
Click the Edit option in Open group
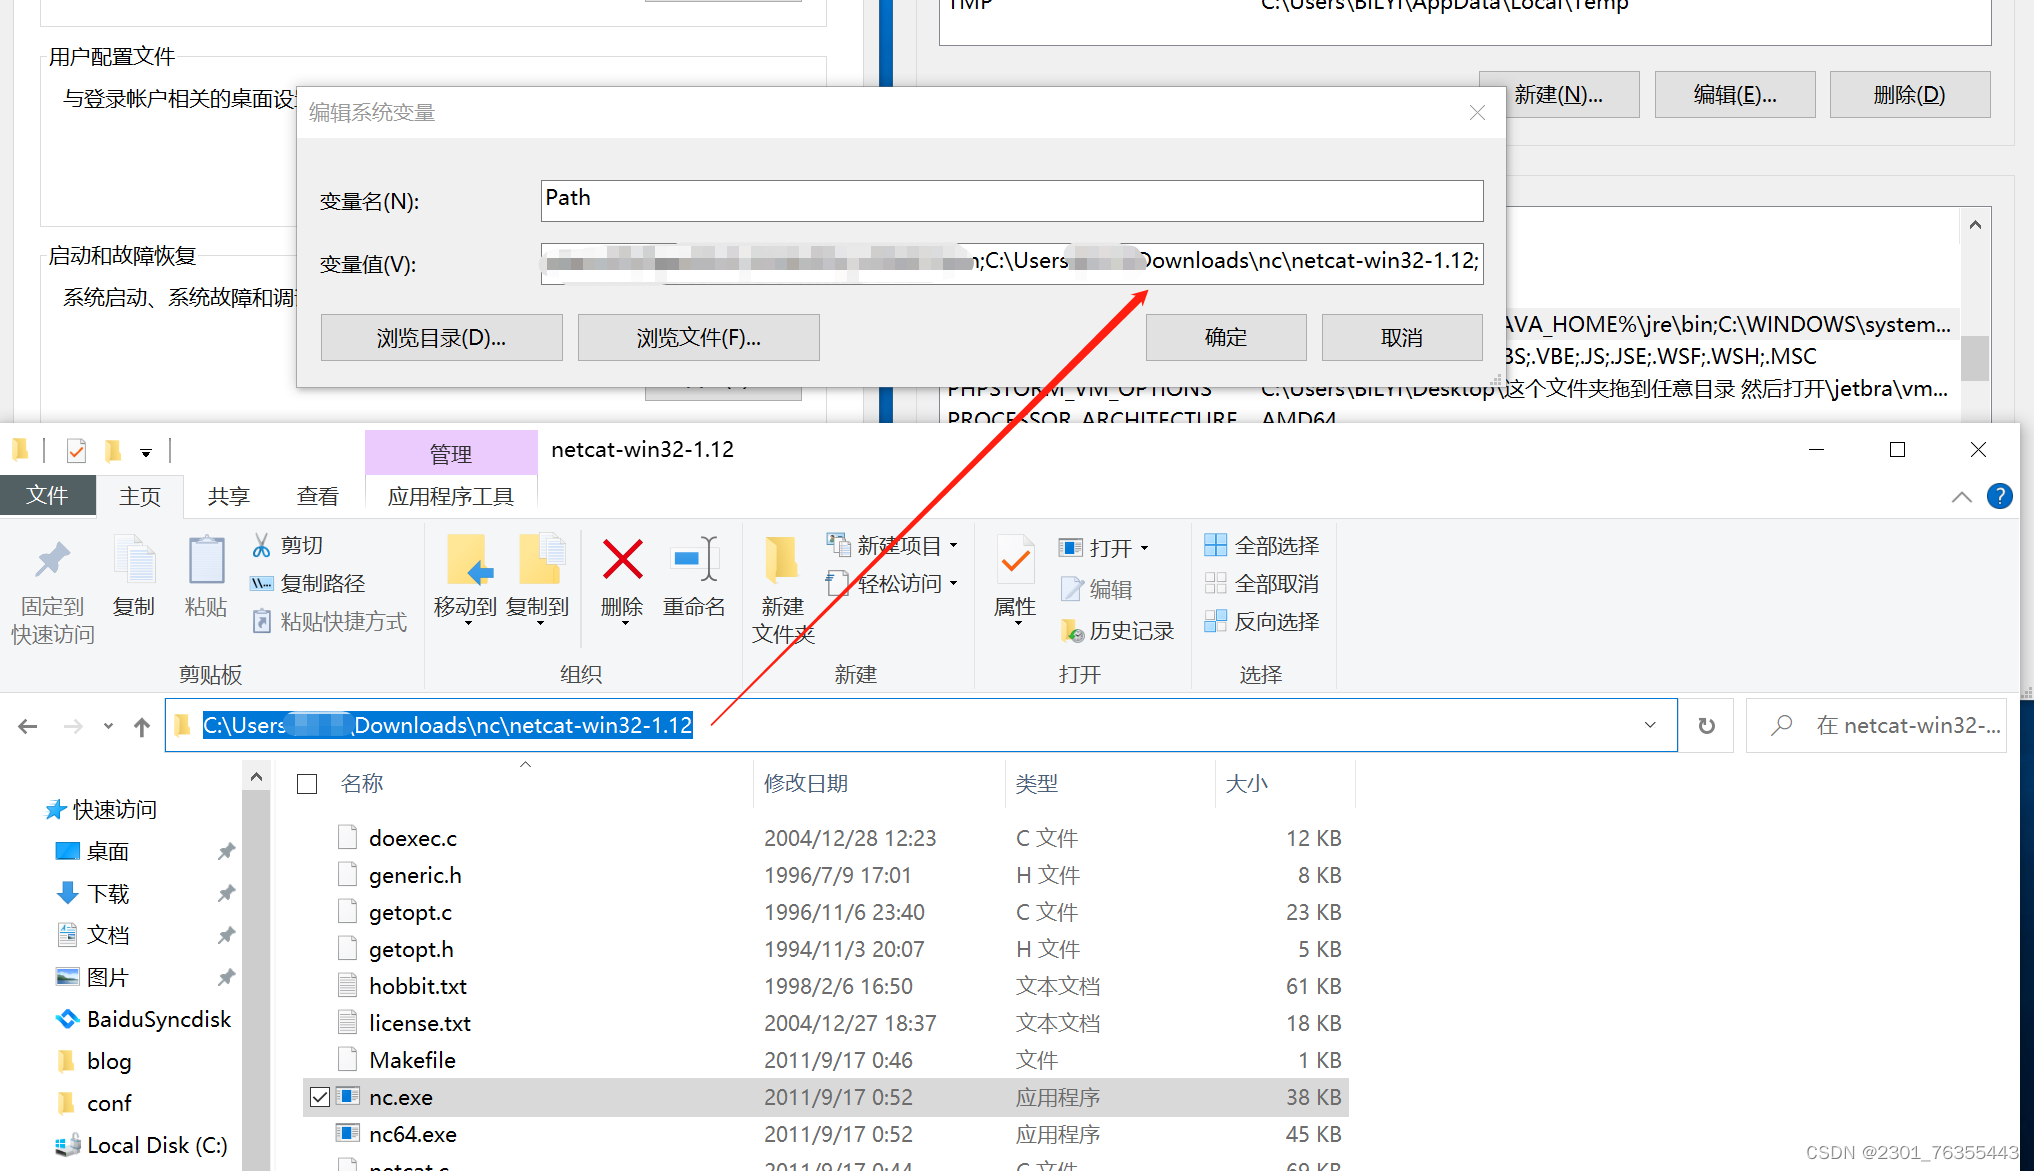pos(1096,589)
